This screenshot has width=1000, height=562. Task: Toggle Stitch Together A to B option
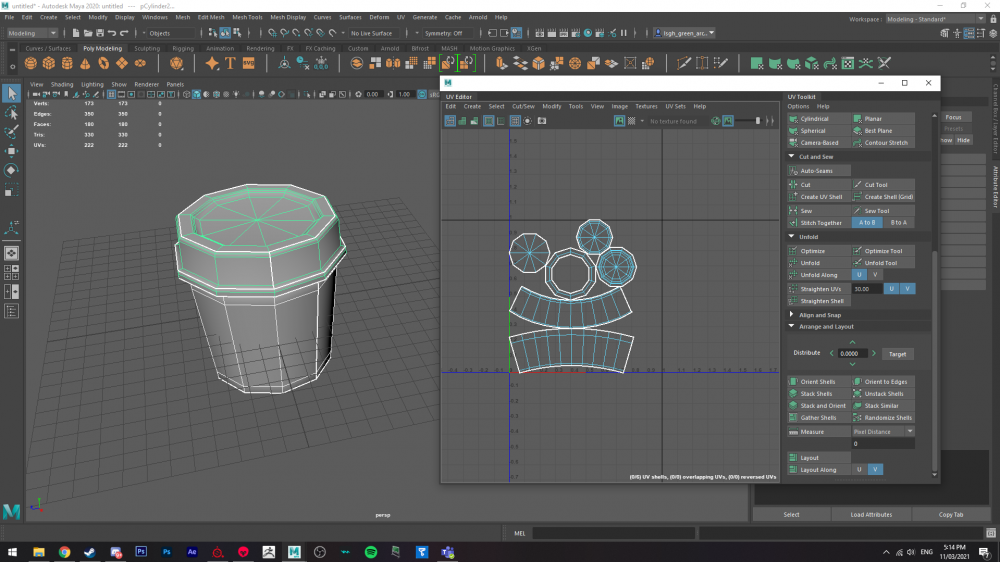[866, 223]
